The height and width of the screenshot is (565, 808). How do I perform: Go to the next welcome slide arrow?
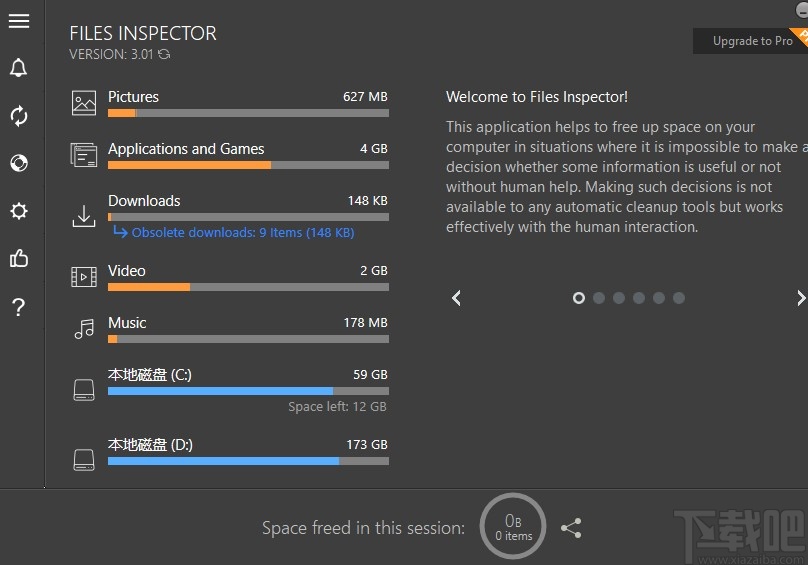click(800, 298)
